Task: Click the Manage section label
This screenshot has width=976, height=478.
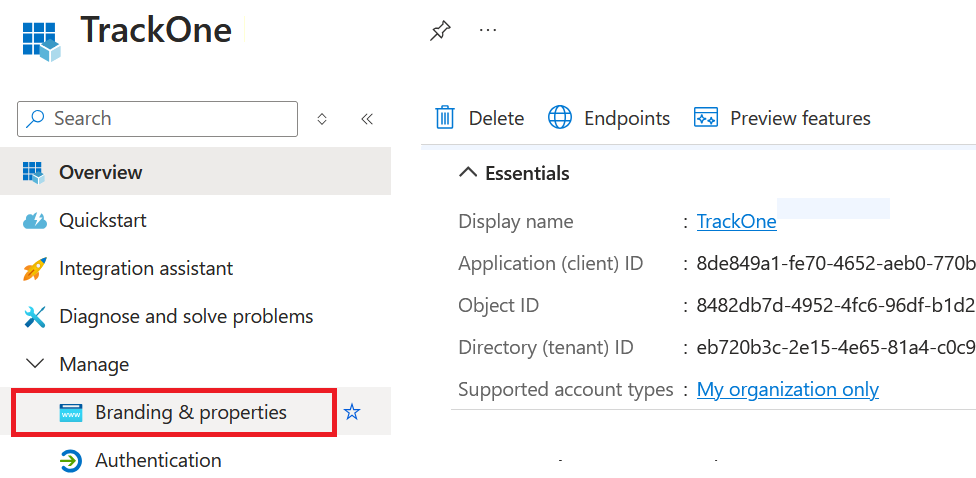Action: click(94, 364)
